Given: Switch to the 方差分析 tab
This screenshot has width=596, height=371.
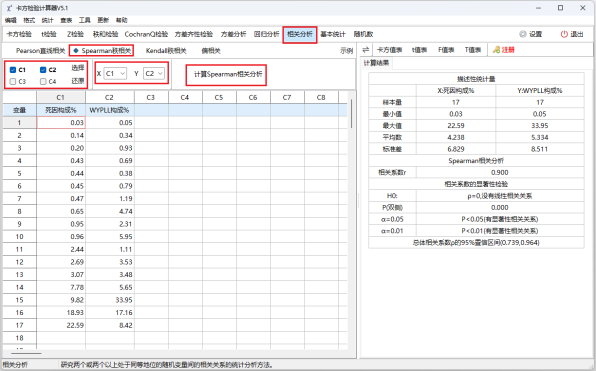Looking at the screenshot, I should point(233,34).
